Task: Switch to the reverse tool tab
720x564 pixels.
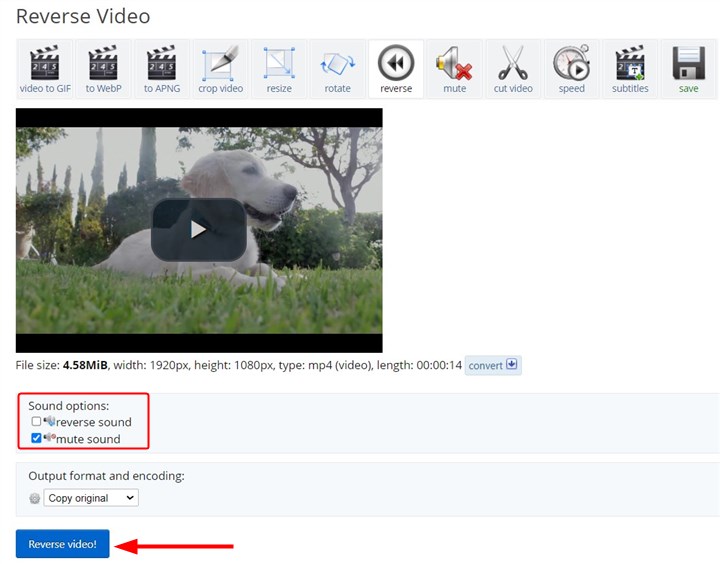Action: [396, 69]
